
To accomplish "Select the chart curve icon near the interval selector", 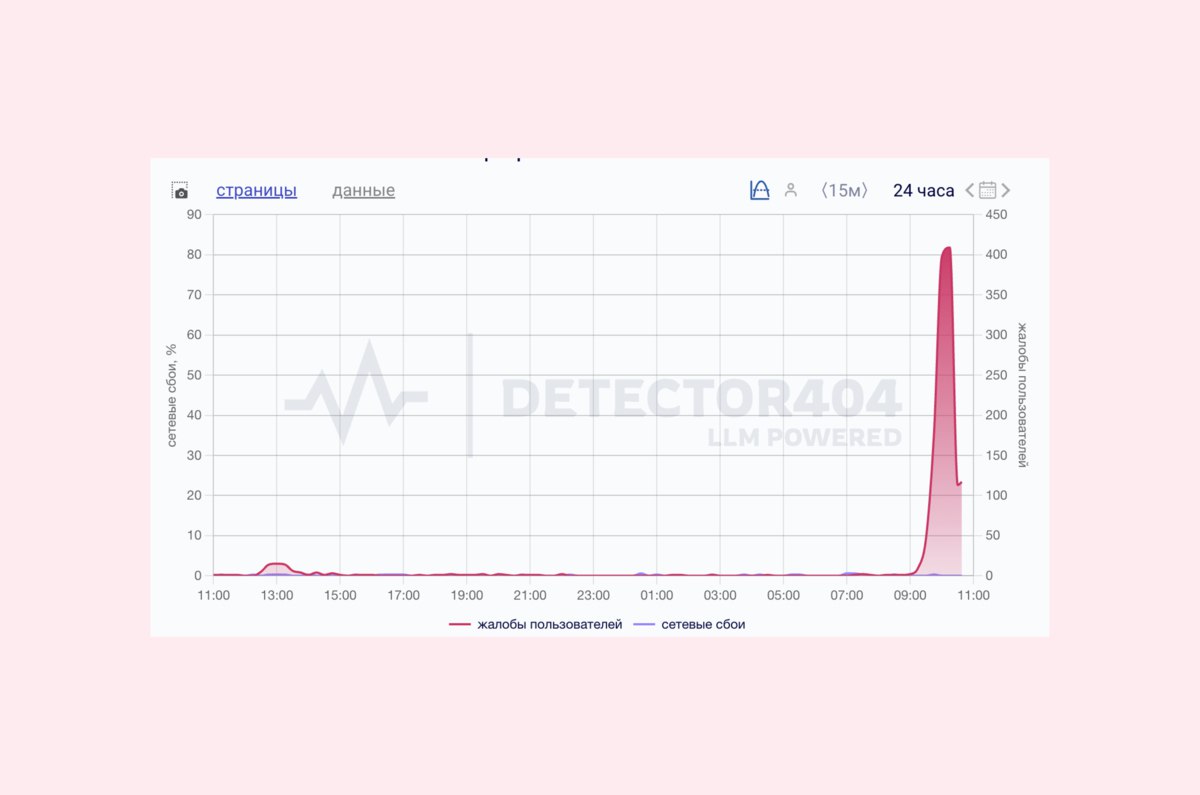I will pos(760,190).
